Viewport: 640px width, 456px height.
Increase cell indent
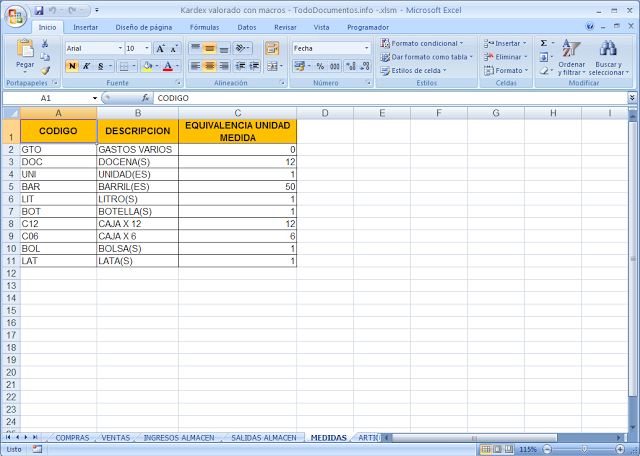coord(254,66)
